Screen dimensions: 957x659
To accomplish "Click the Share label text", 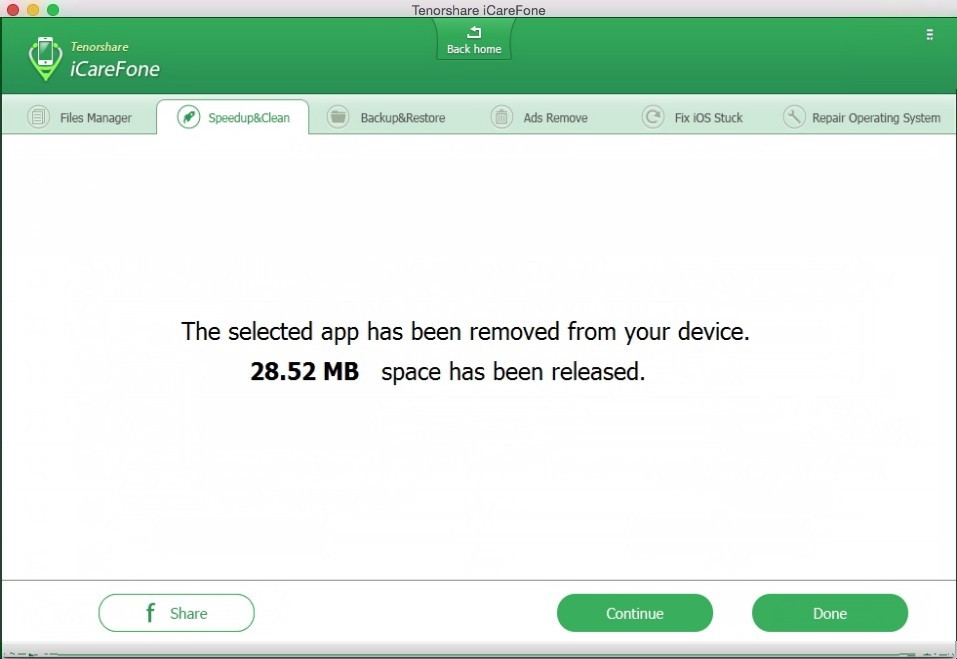I will click(x=189, y=613).
